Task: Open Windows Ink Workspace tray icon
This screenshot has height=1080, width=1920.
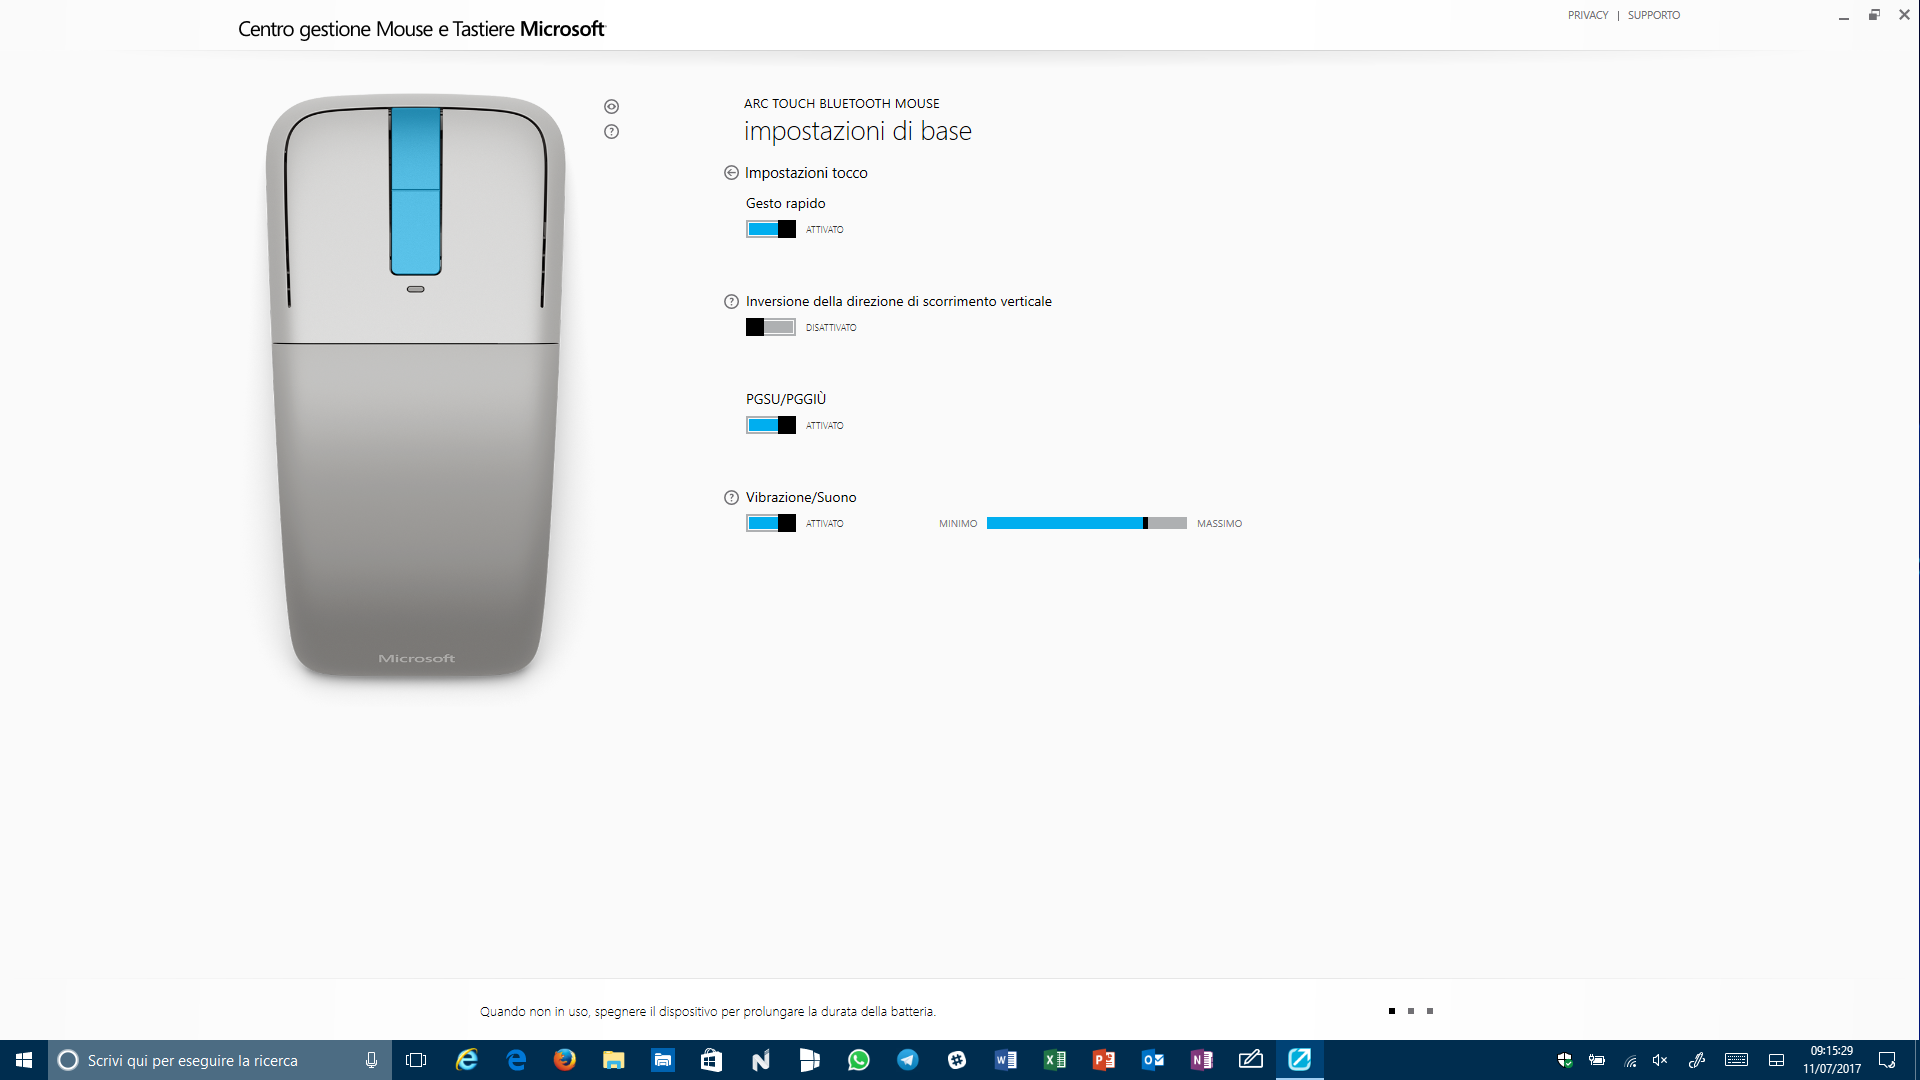Action: 1697,1060
